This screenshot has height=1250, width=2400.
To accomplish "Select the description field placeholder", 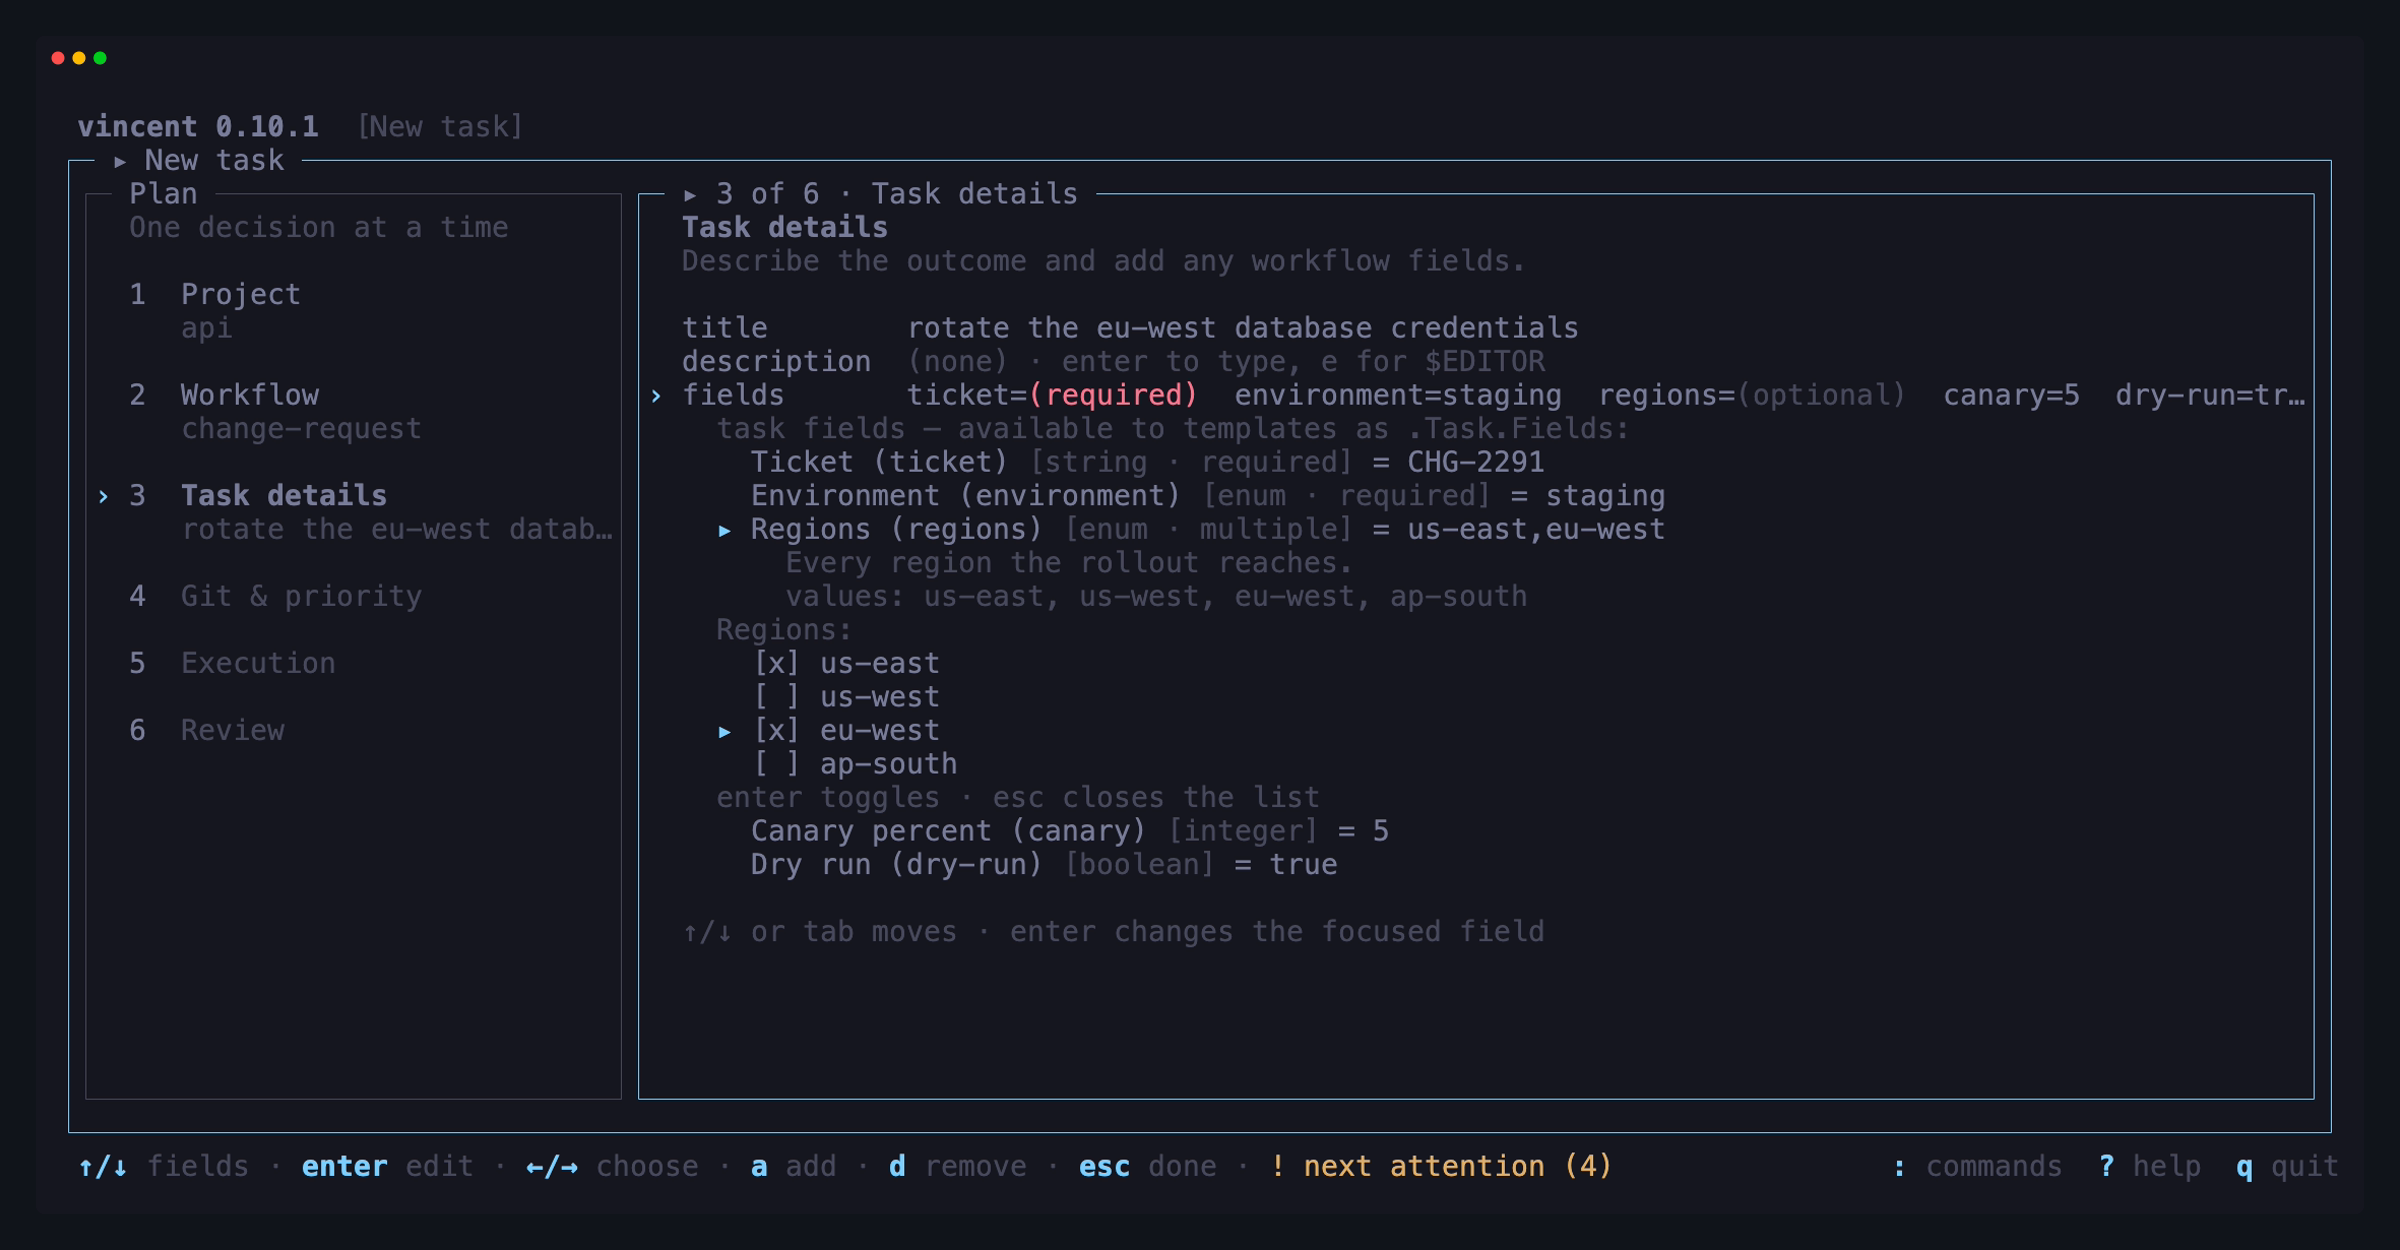I will pos(1226,362).
